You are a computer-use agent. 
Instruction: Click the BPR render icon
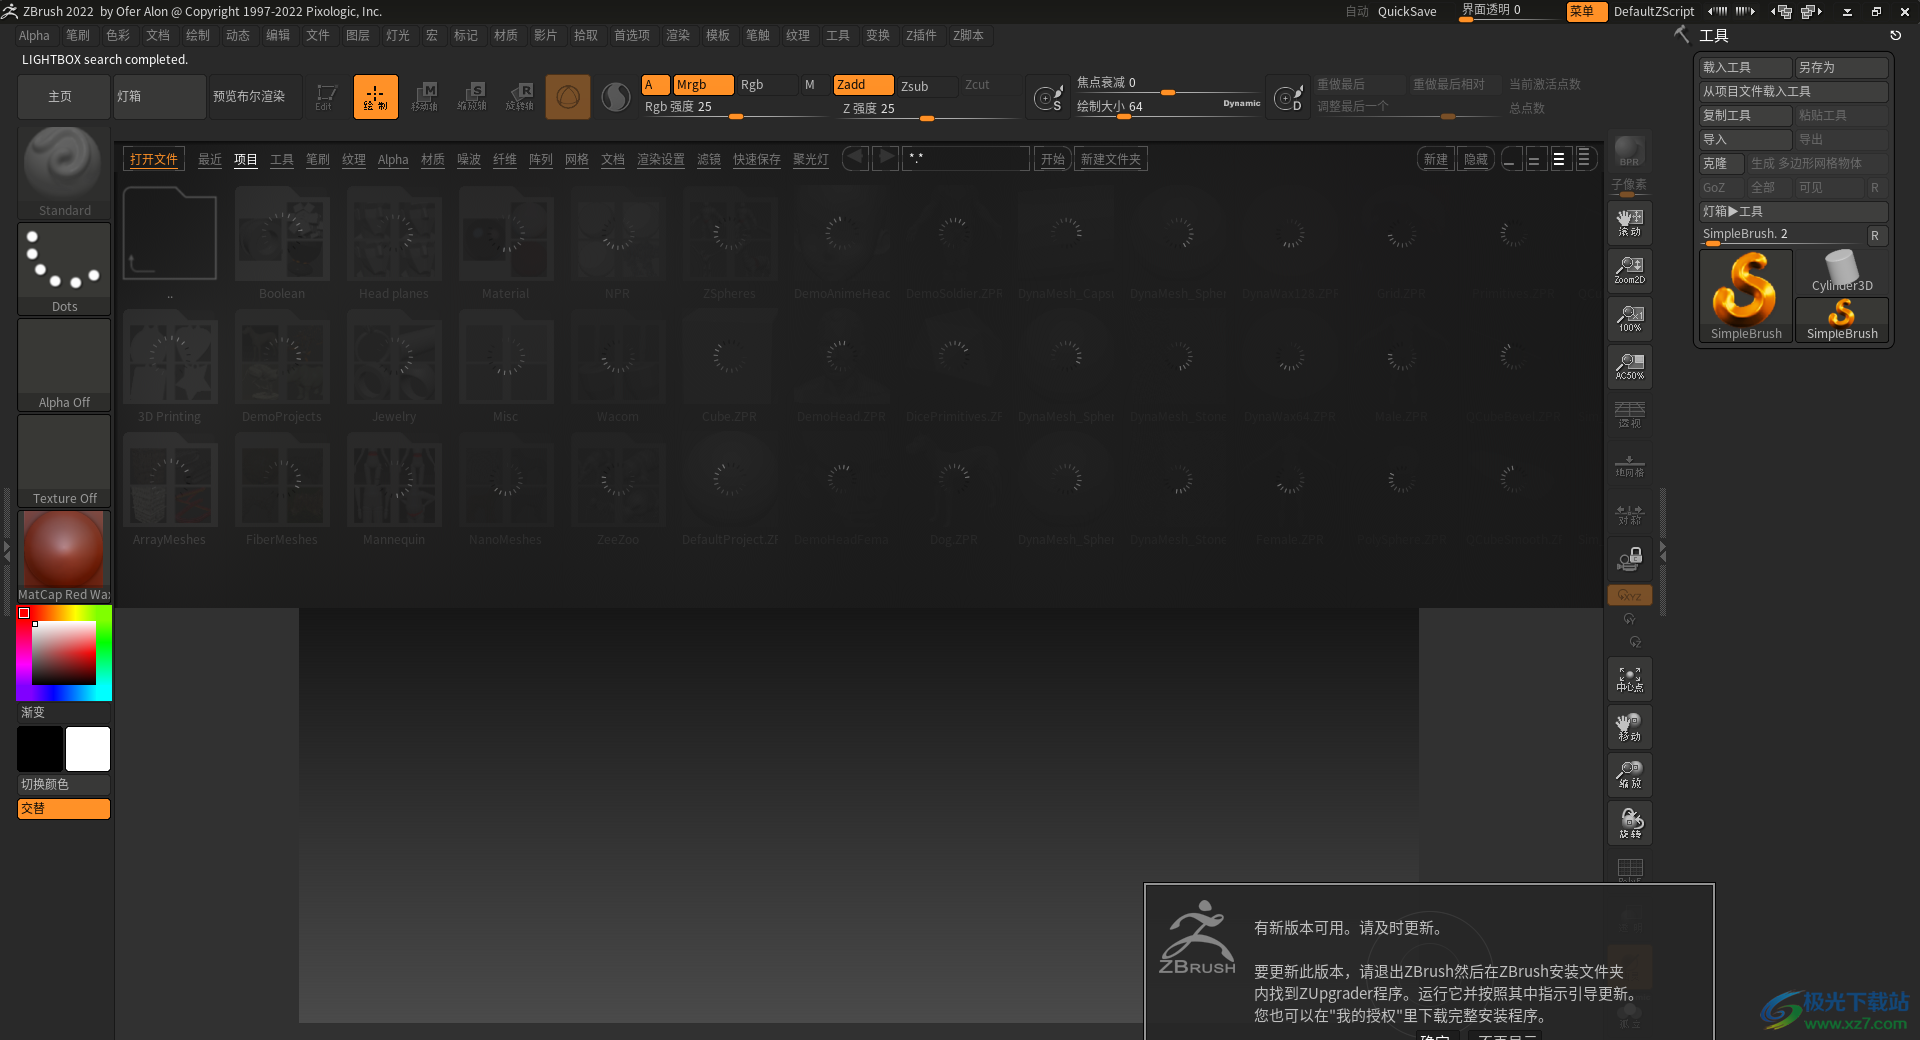pos(1629,151)
